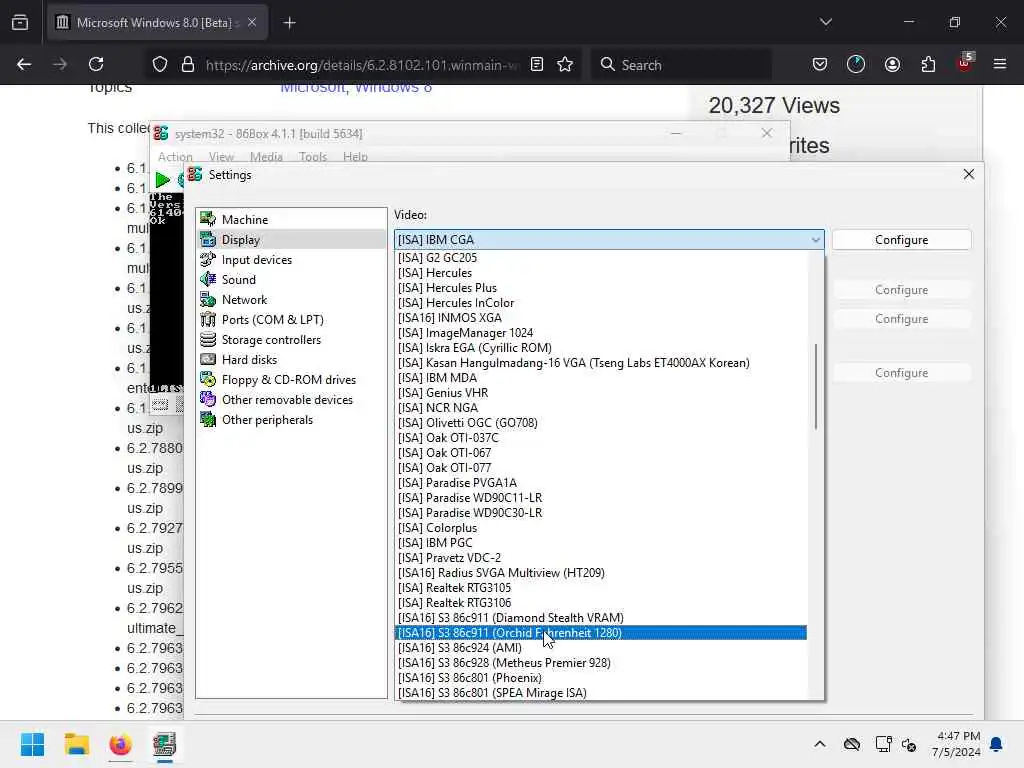Select the Display category icon
The height and width of the screenshot is (768, 1024).
(x=208, y=240)
